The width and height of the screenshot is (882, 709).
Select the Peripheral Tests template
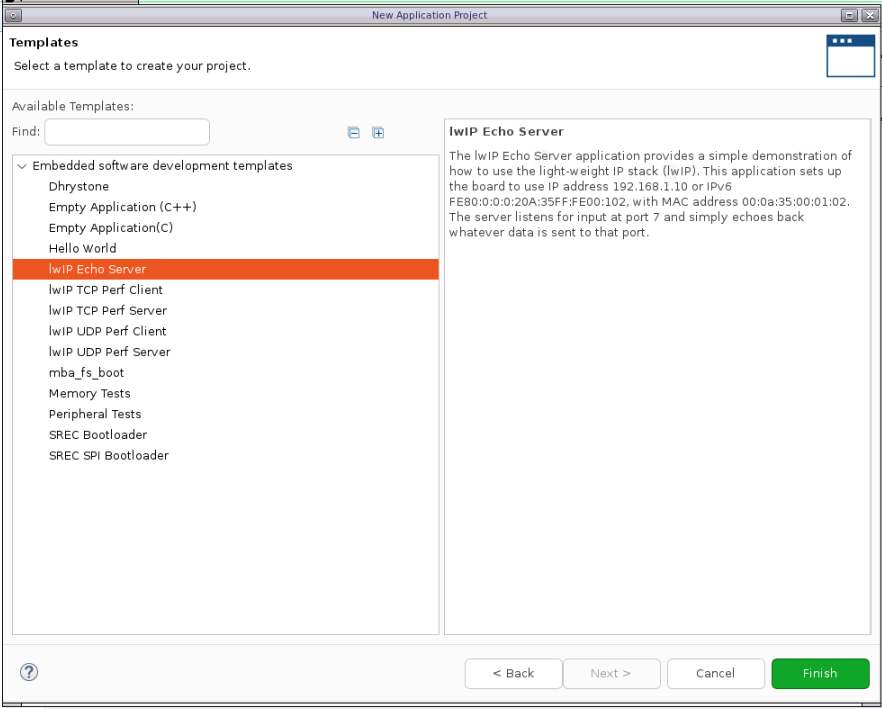[95, 414]
